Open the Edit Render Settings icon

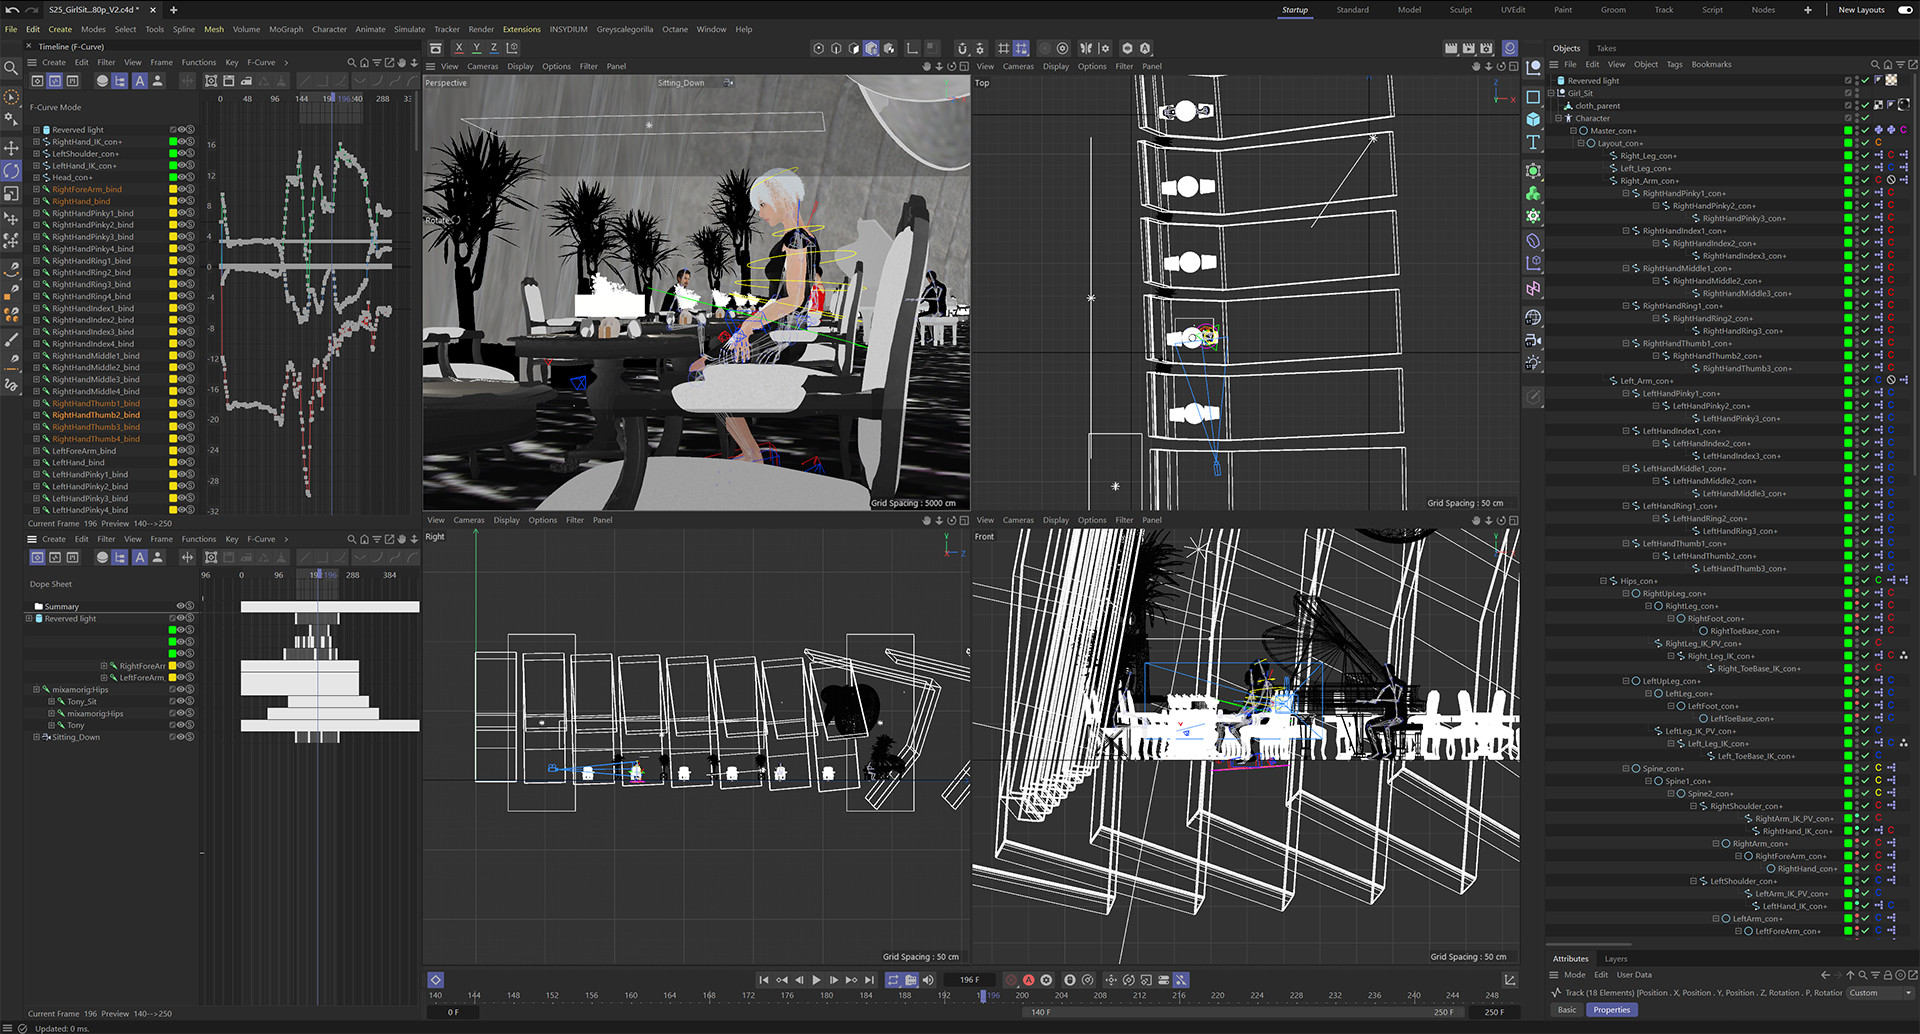click(1486, 48)
